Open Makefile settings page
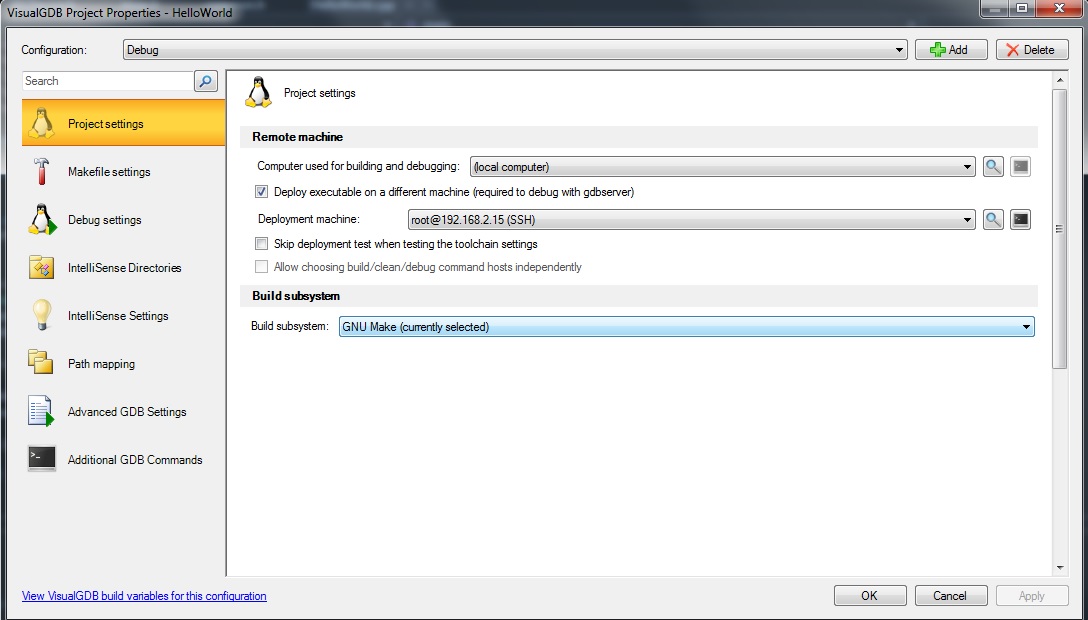The image size is (1088, 620). [124, 171]
